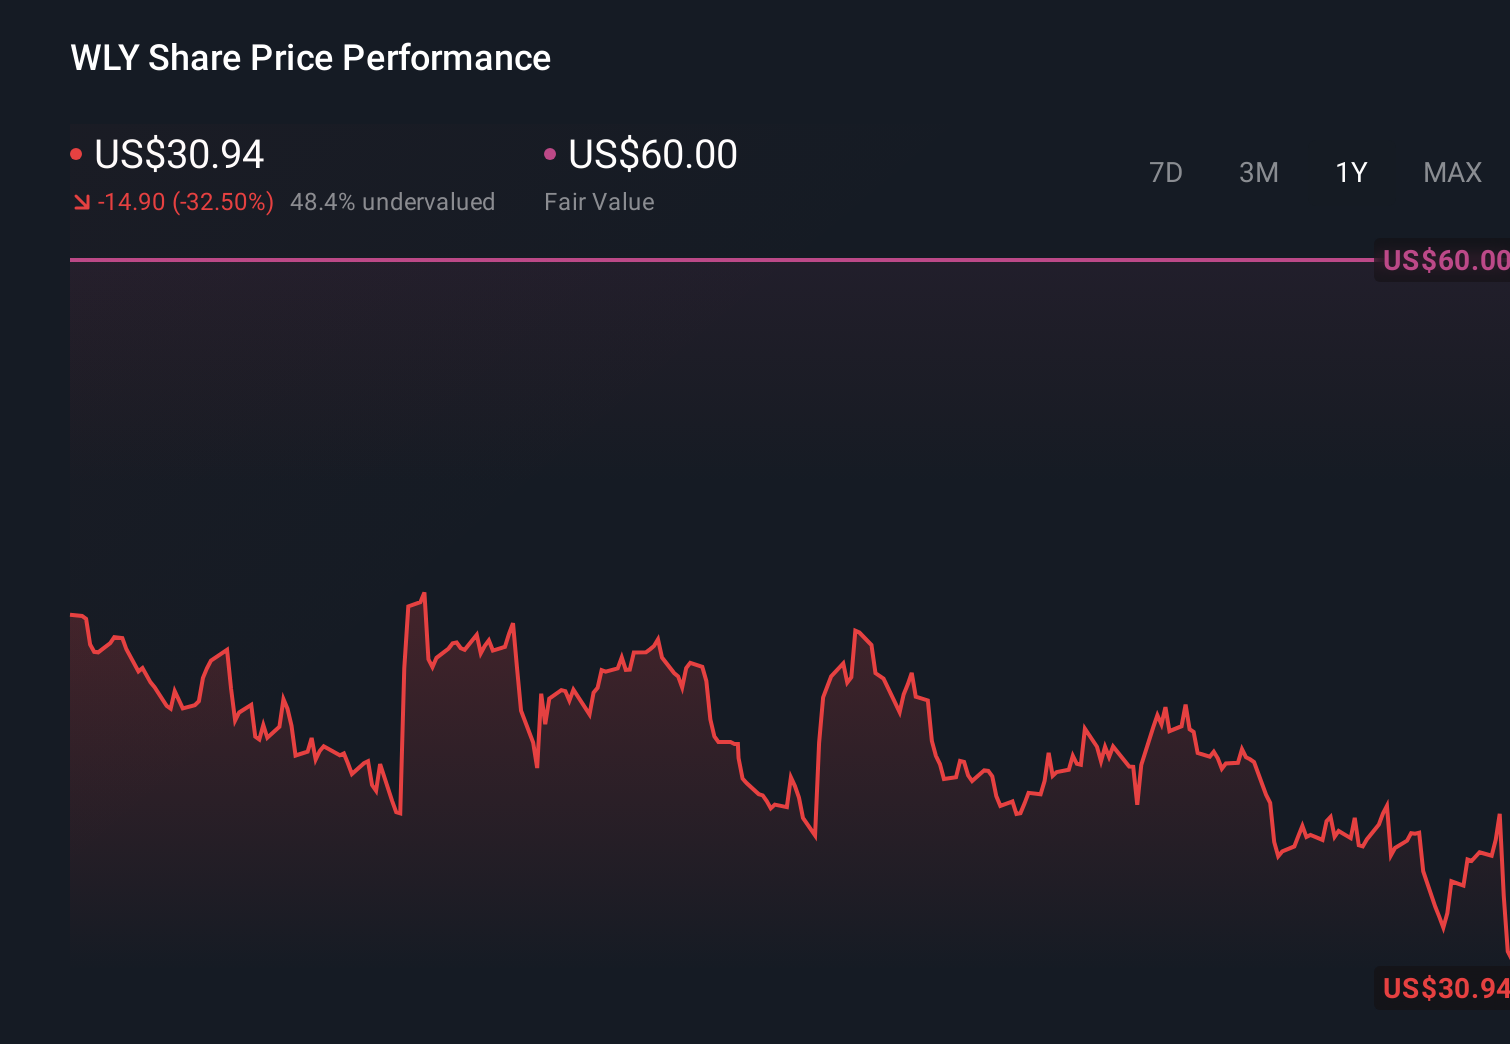Click the WLY Share Price Performance title

coord(310,58)
